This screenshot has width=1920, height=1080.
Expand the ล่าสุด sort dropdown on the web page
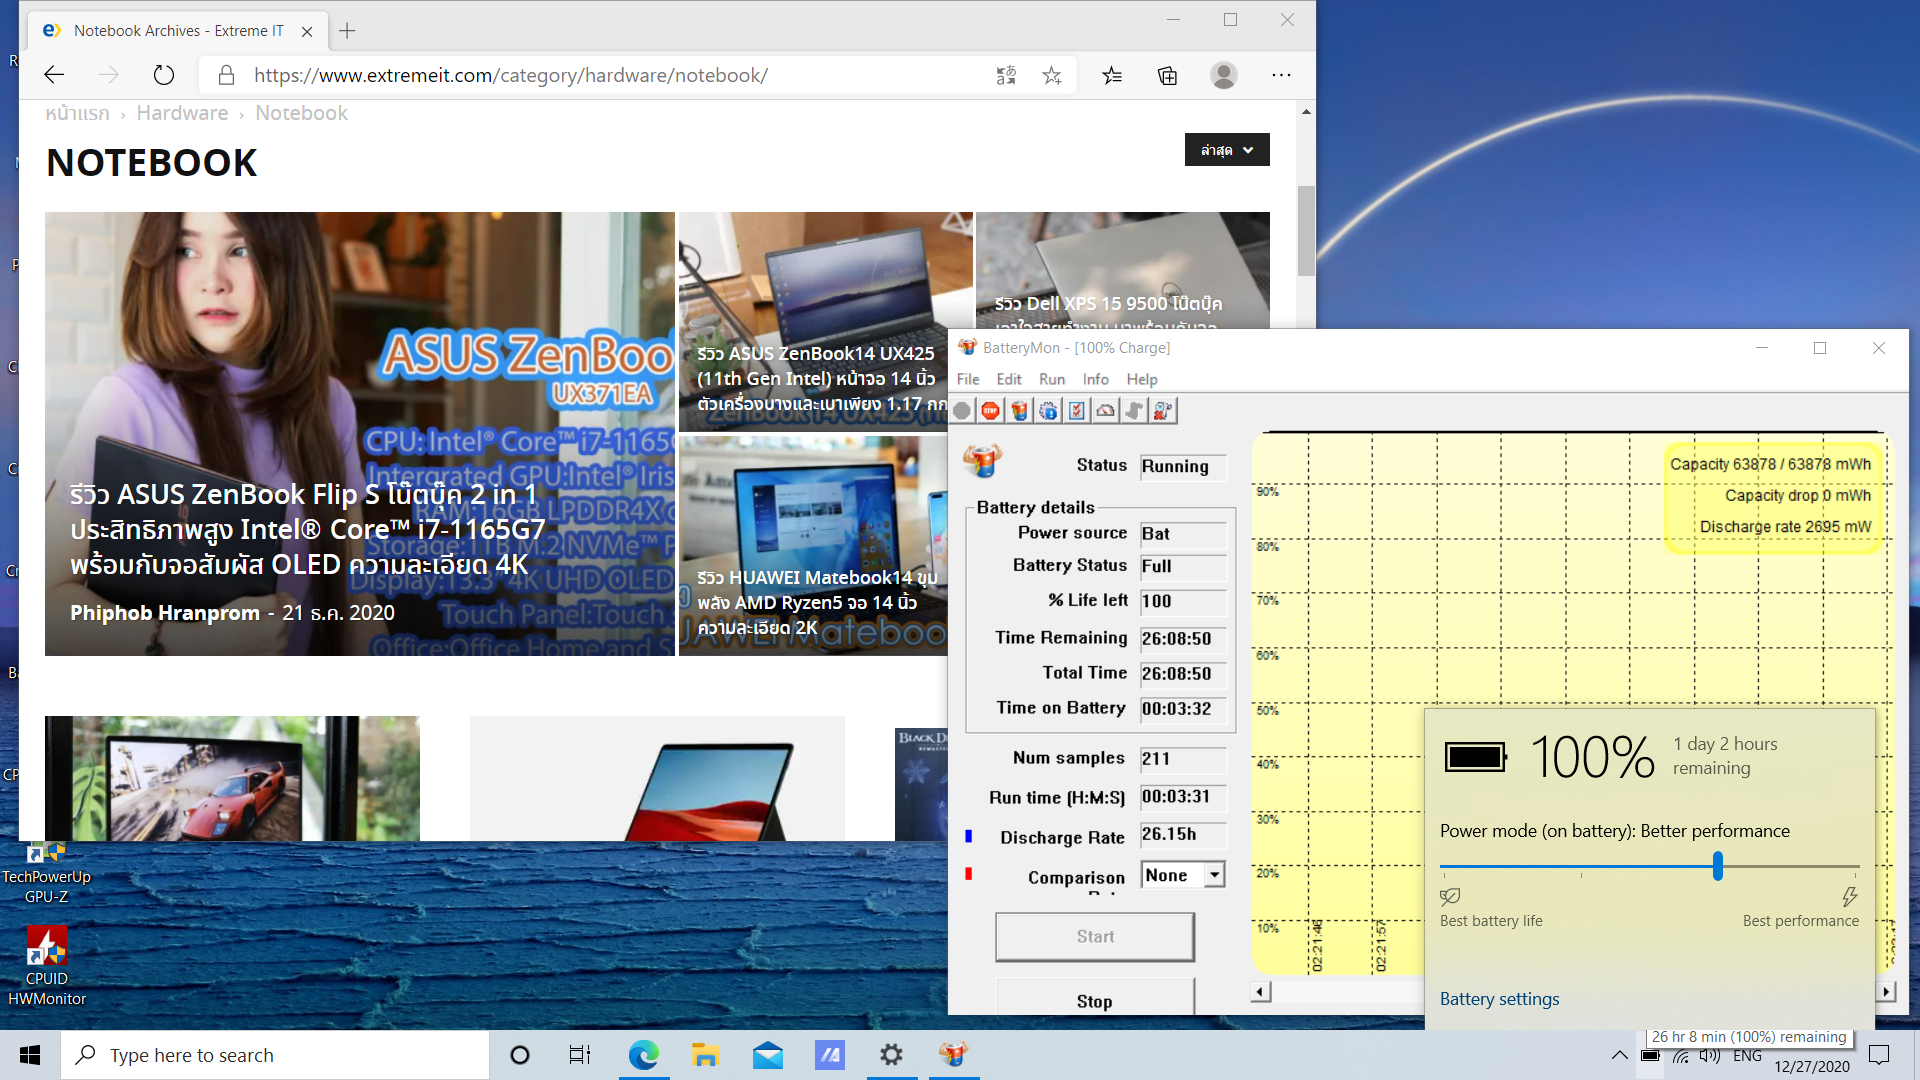pyautogui.click(x=1227, y=150)
